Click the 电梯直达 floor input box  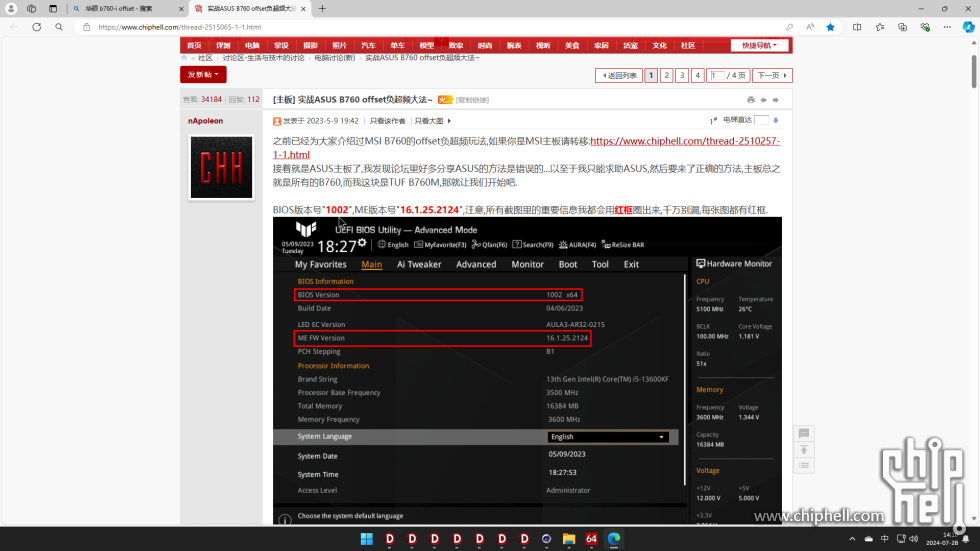click(761, 120)
